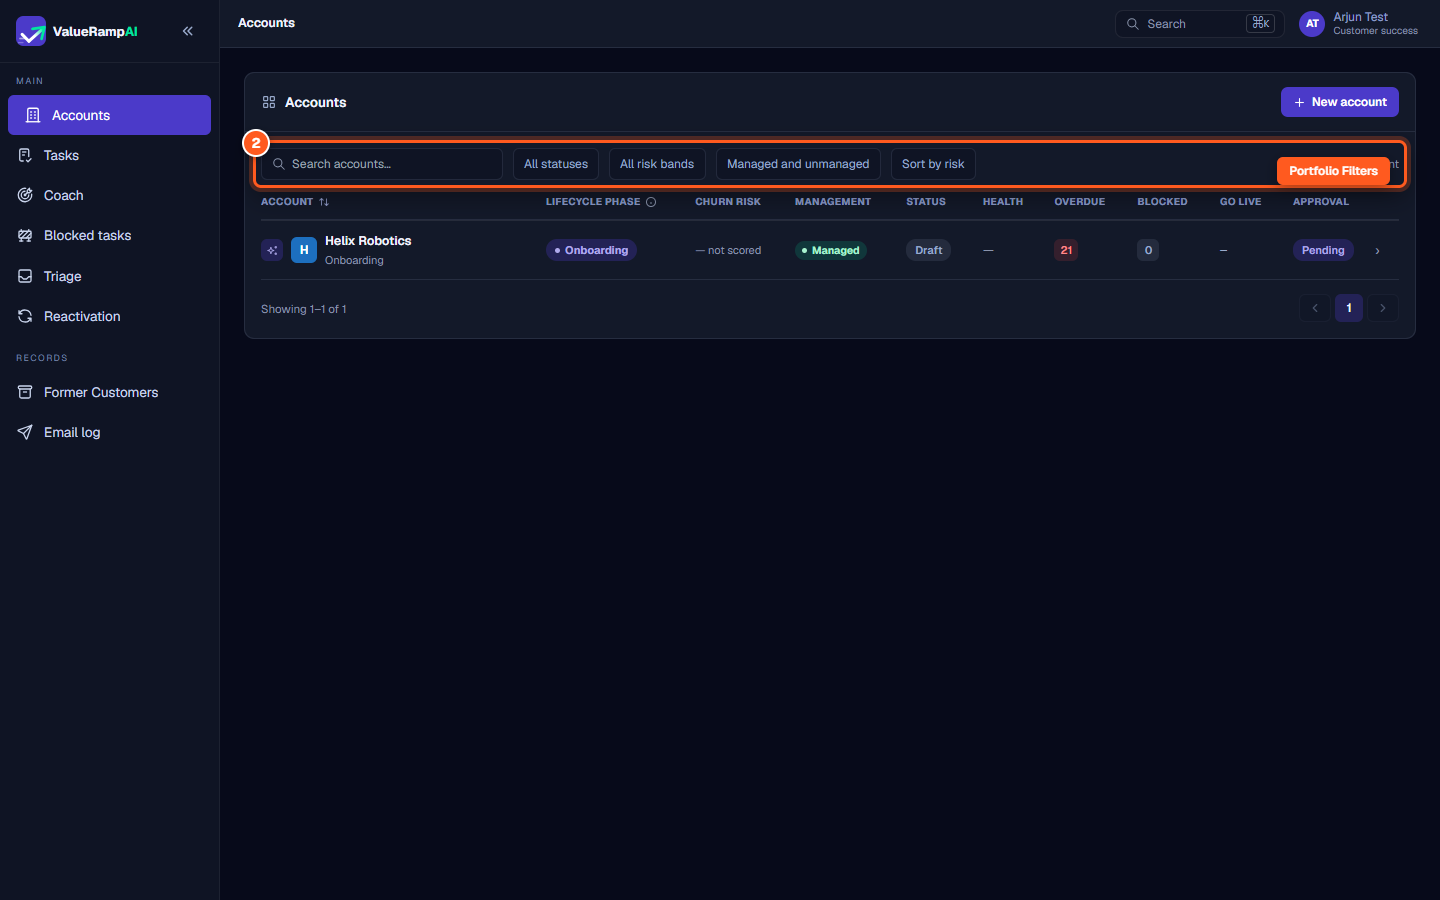Click the Former Customers archive icon
Image resolution: width=1440 pixels, height=900 pixels.
click(x=25, y=392)
